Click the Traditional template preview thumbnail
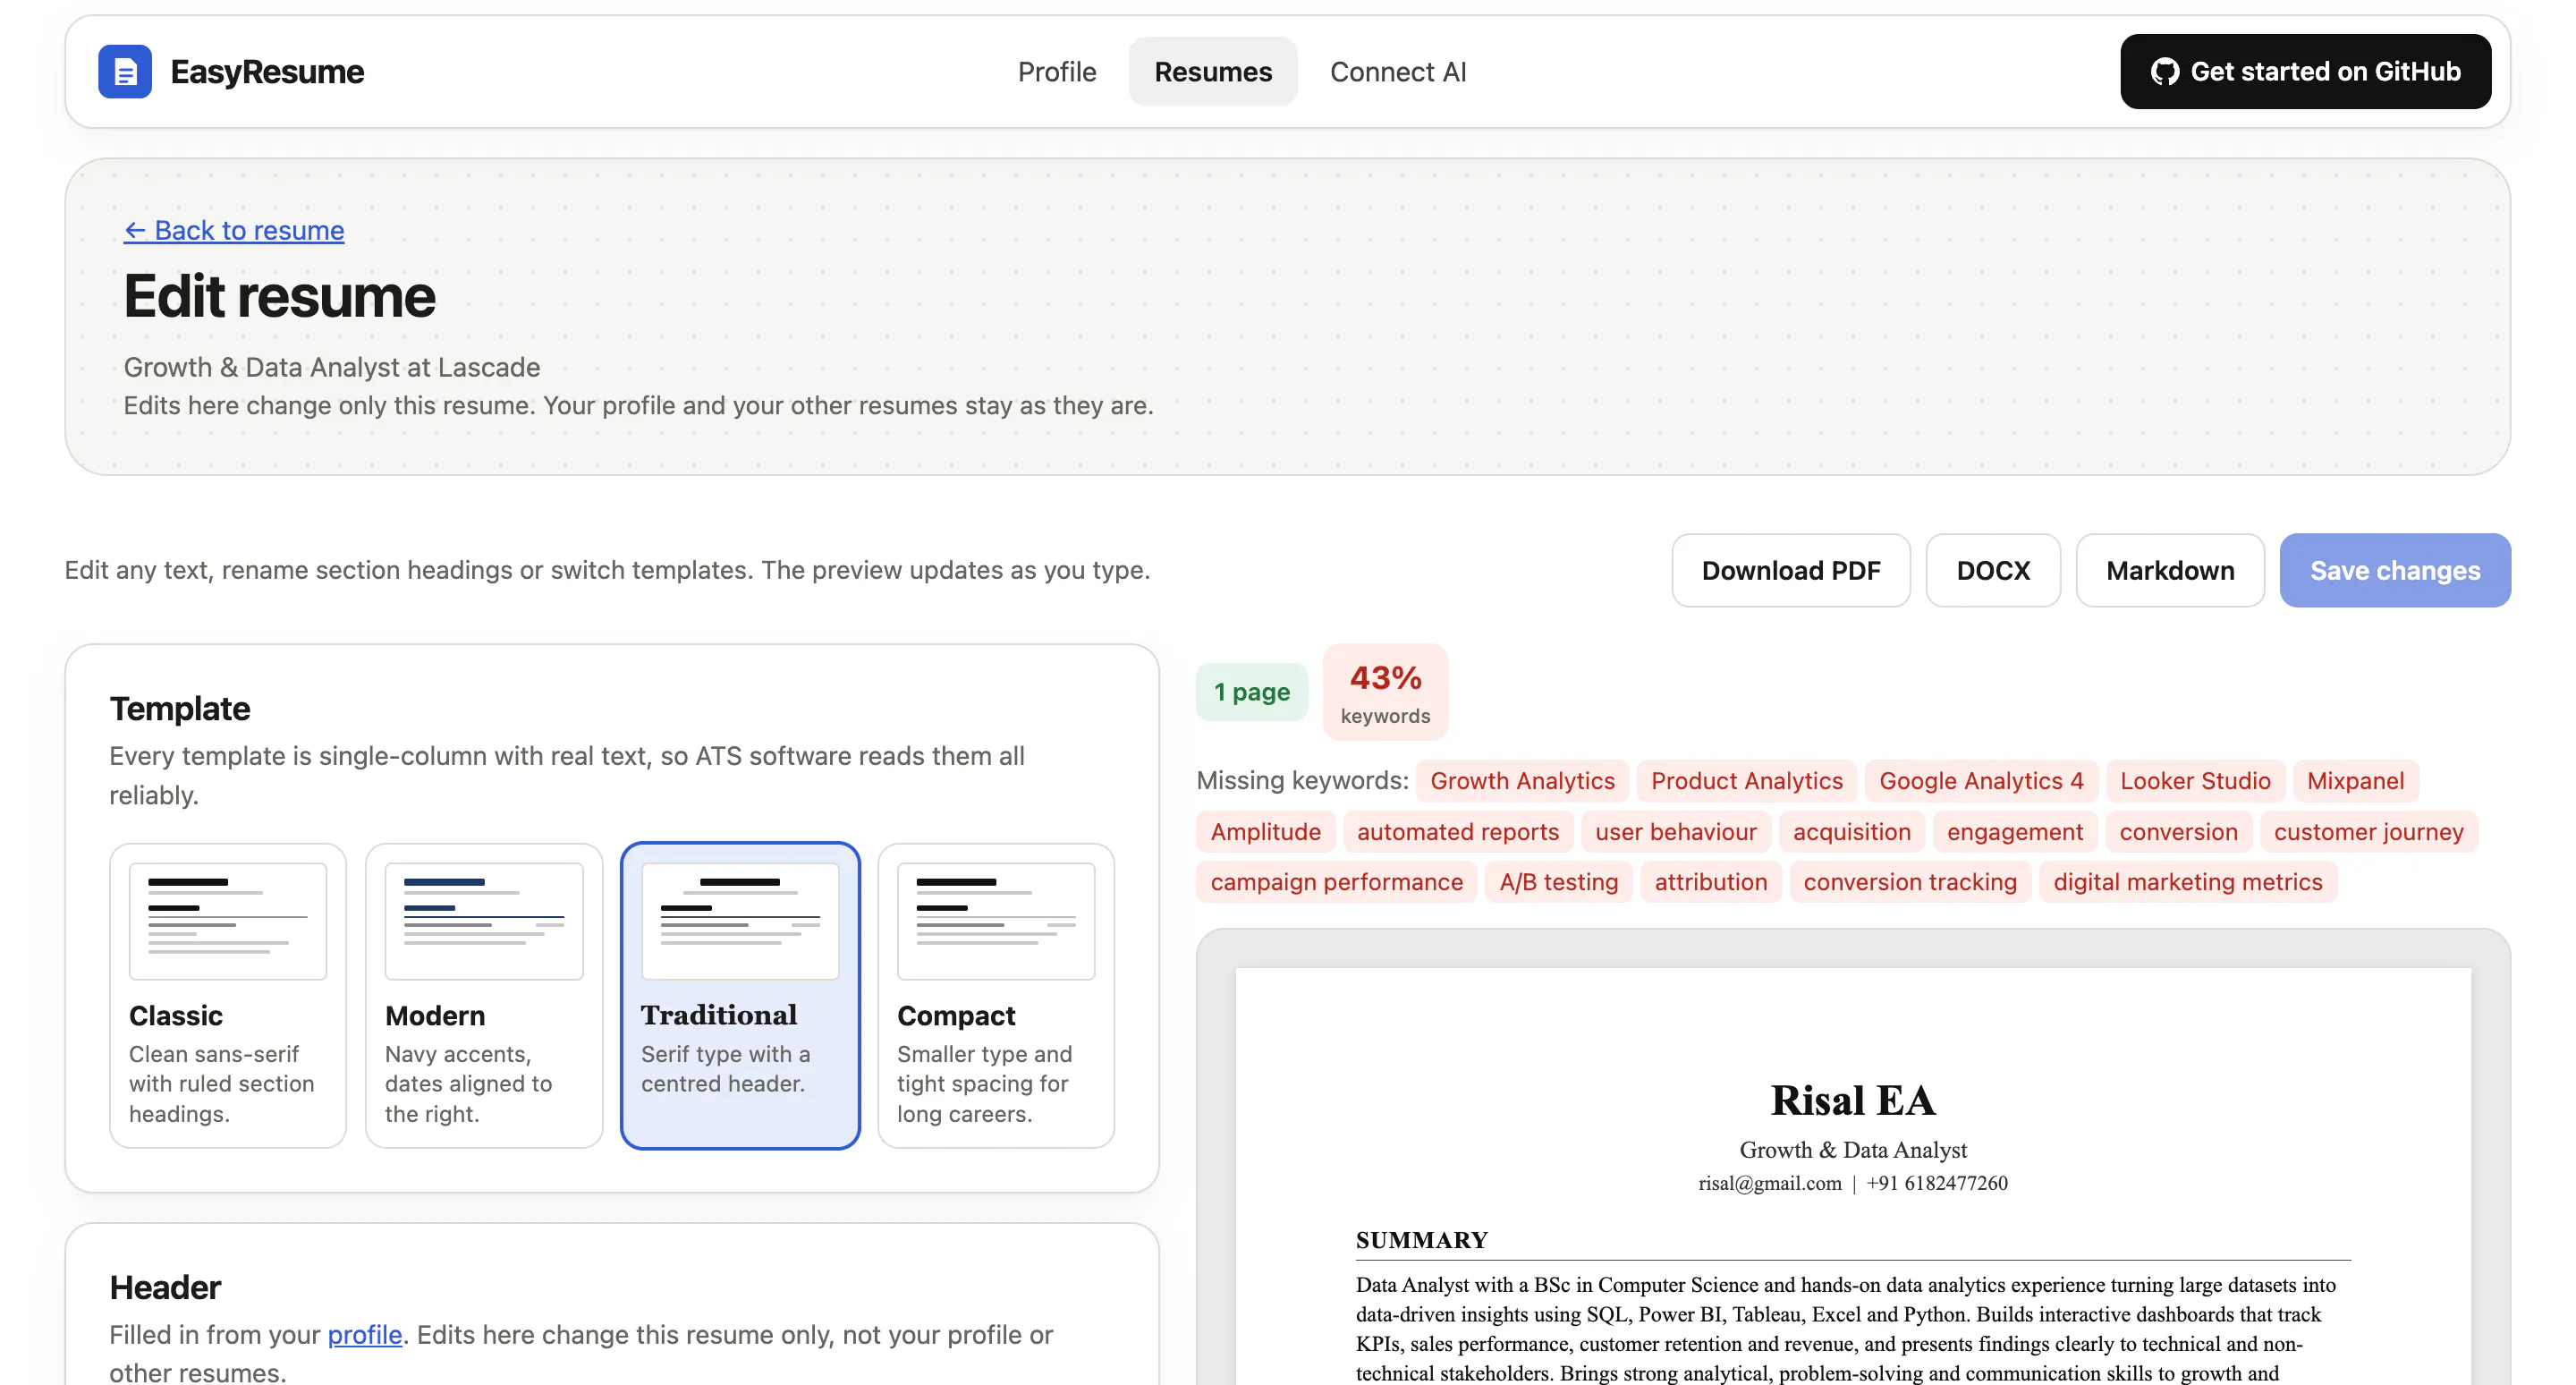The height and width of the screenshot is (1385, 2576). [740, 921]
